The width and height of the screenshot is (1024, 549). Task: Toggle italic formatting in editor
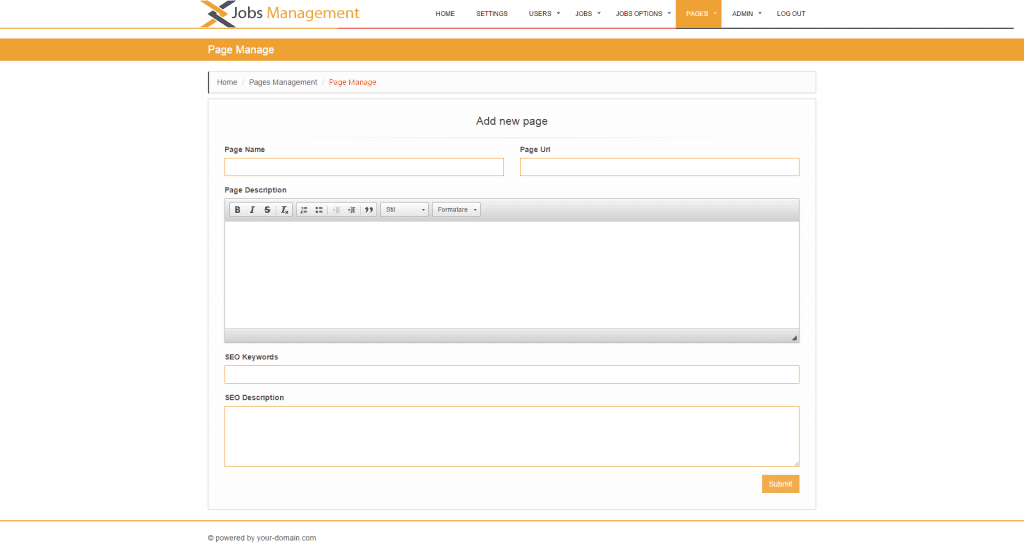click(x=252, y=210)
